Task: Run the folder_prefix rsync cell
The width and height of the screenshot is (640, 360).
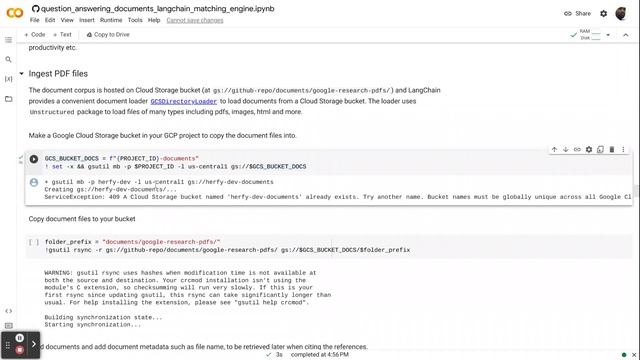Action: coord(34,242)
